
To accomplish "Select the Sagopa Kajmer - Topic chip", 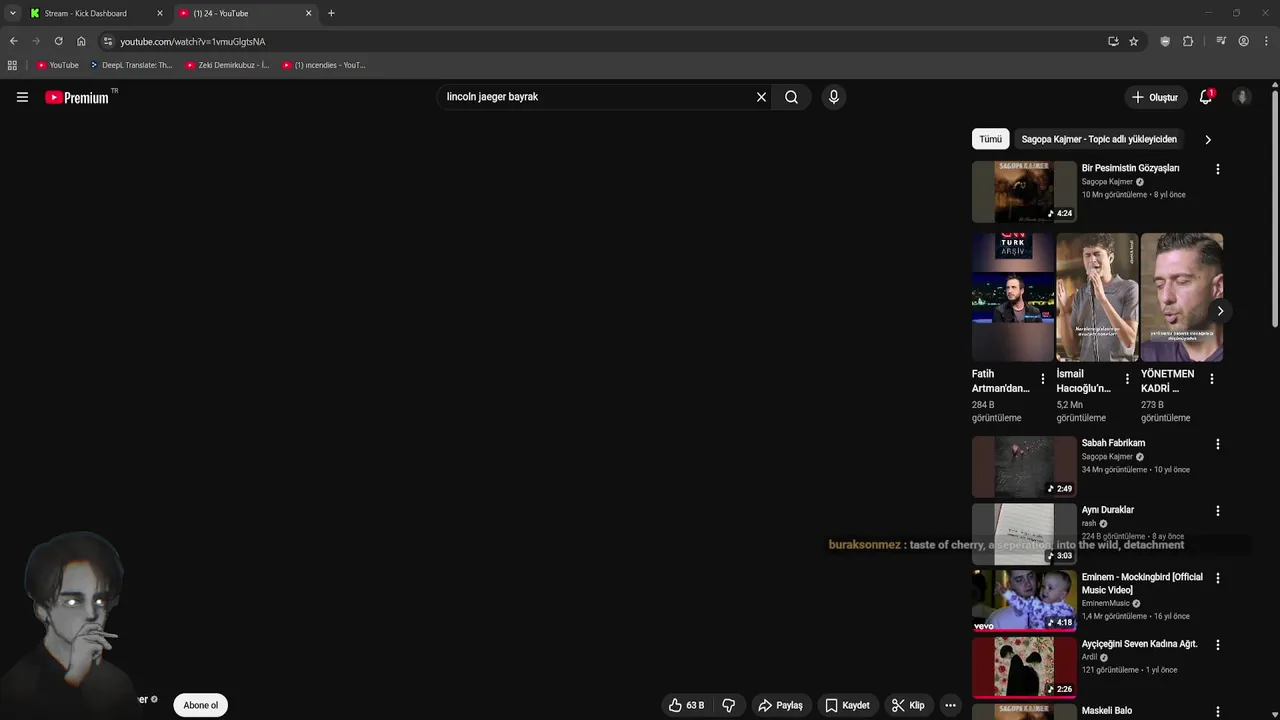I will point(1099,139).
